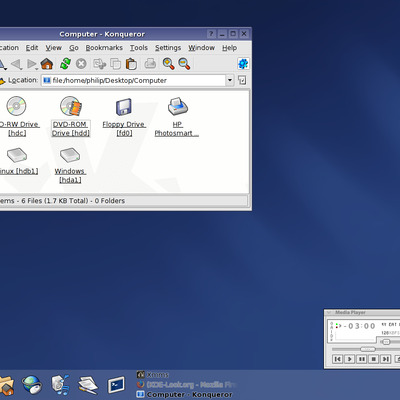Launch the multimedia speaker panel icon
Viewport: 400px width, 400px height.
click(60, 384)
